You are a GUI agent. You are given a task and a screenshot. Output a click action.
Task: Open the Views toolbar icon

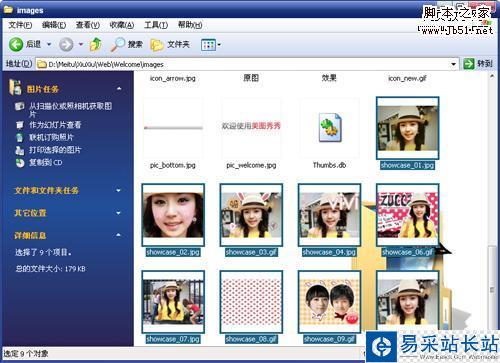[208, 45]
